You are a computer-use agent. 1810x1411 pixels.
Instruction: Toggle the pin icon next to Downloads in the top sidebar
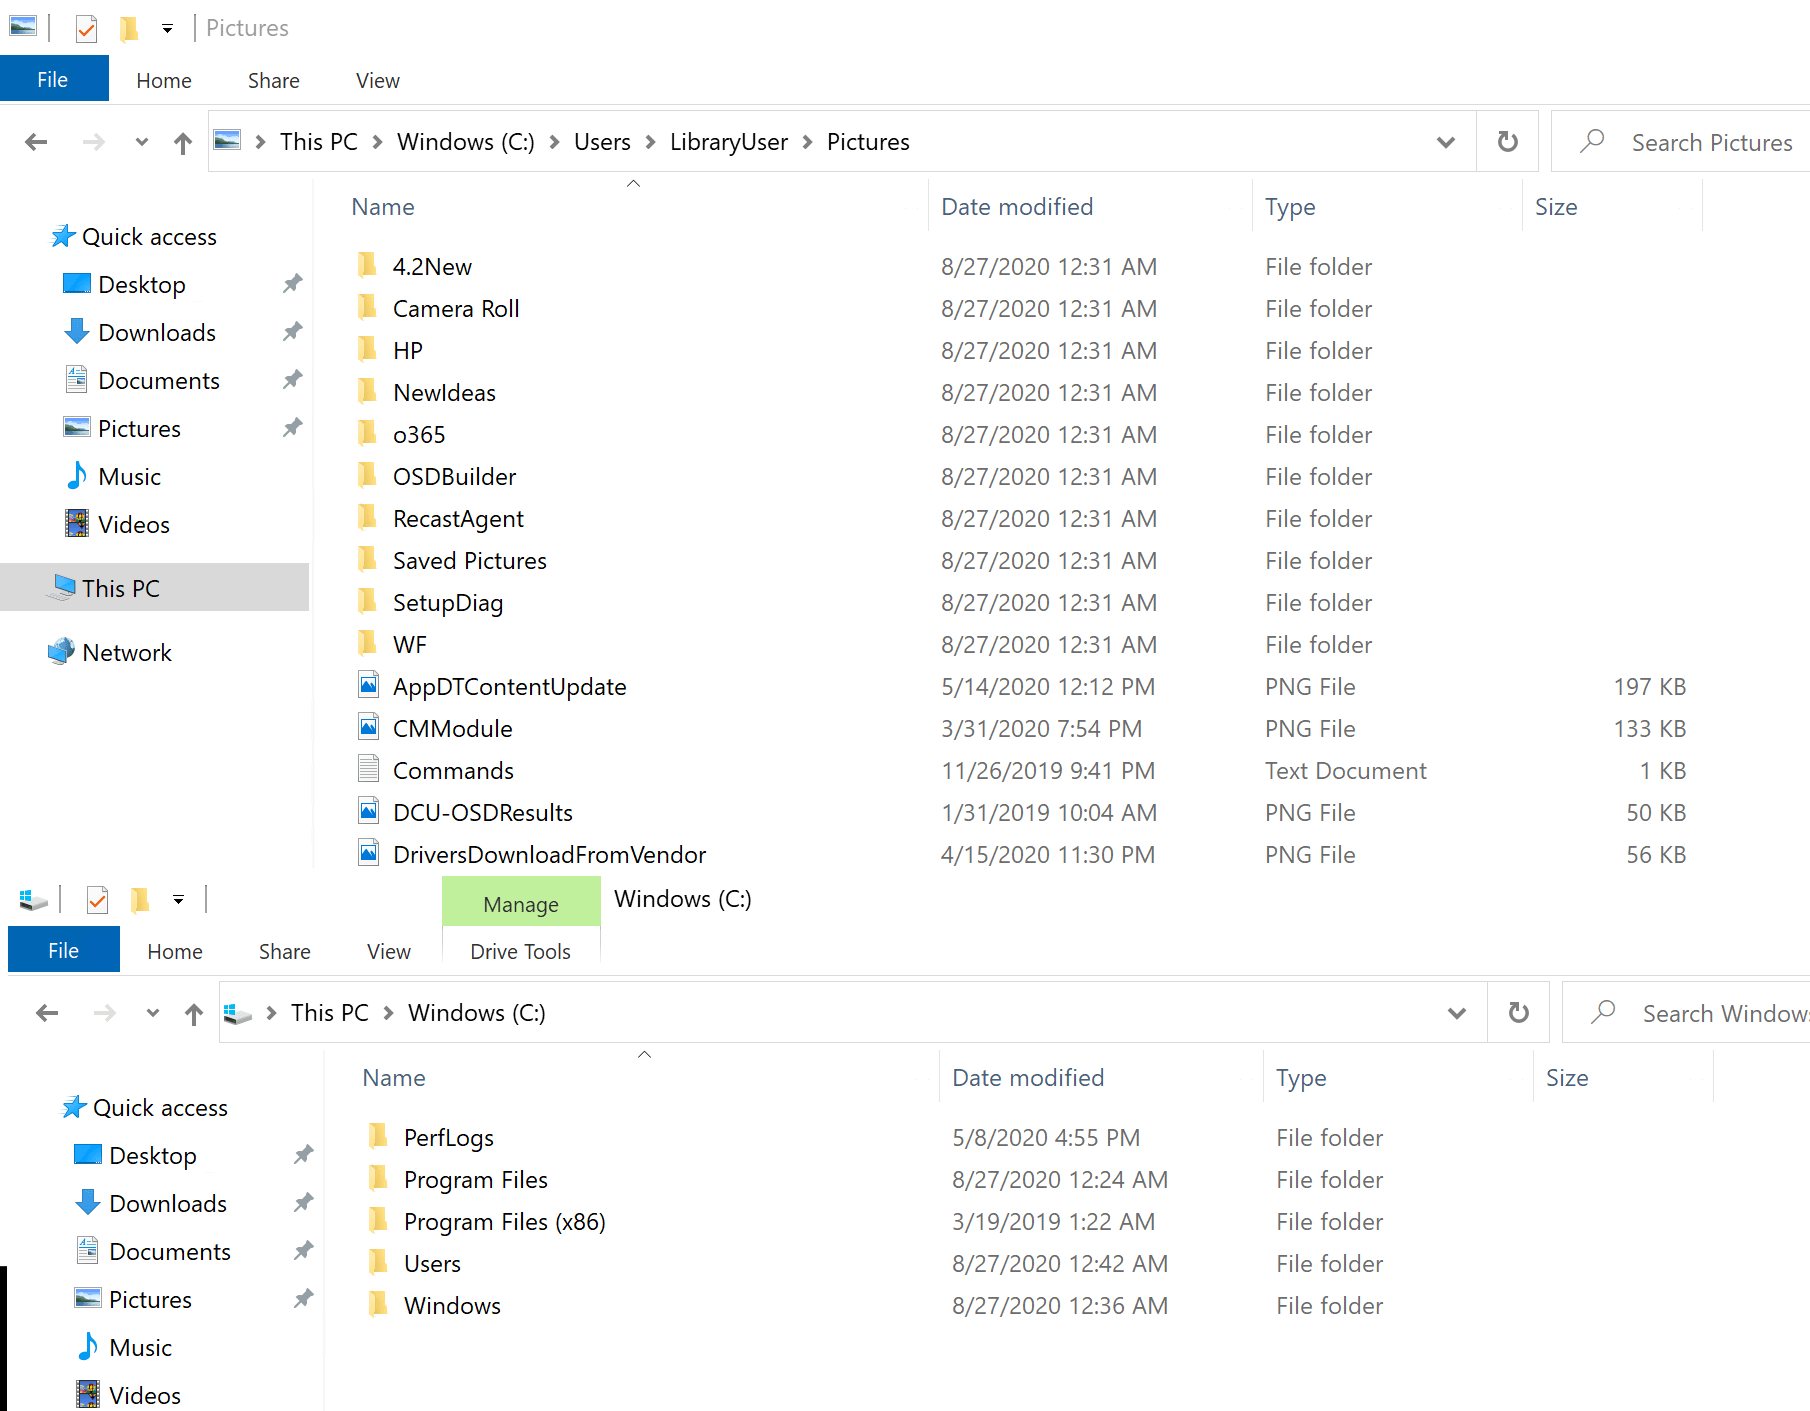[292, 332]
